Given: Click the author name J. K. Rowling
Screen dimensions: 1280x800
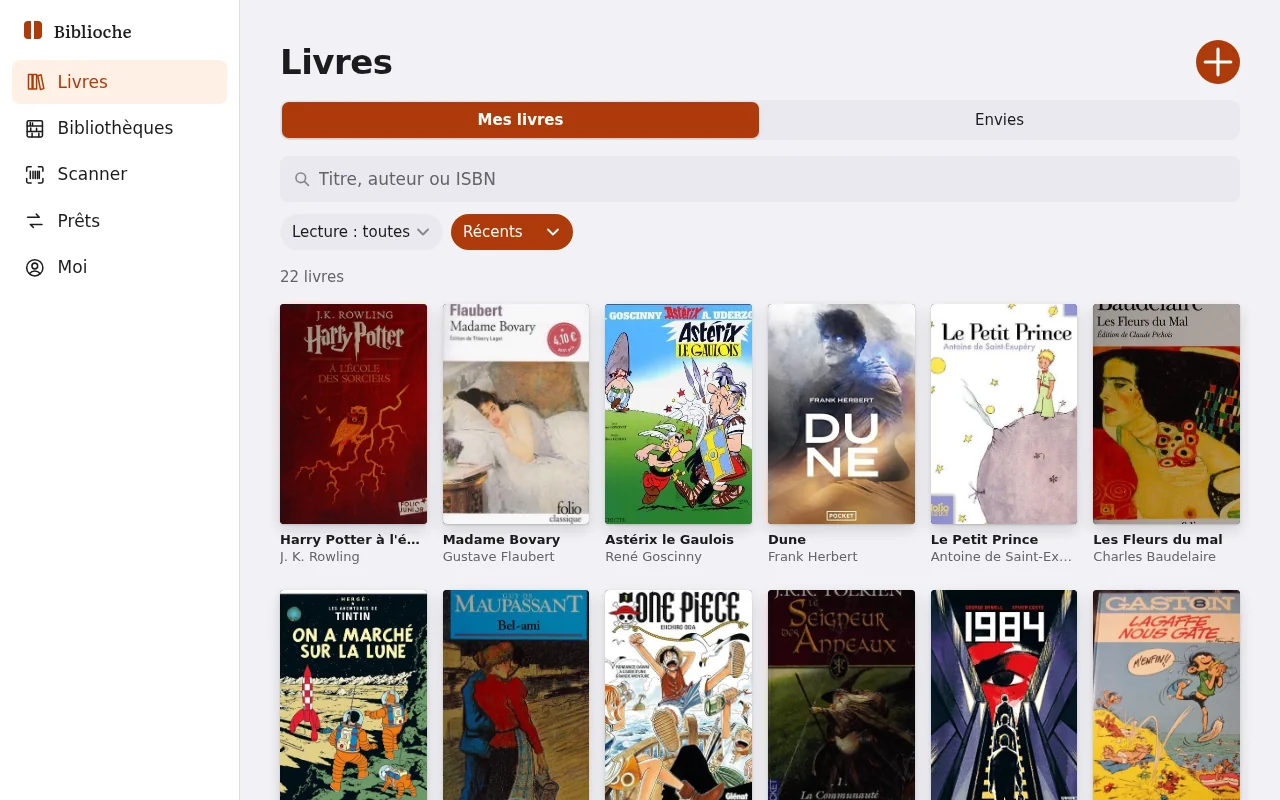Looking at the screenshot, I should [320, 557].
